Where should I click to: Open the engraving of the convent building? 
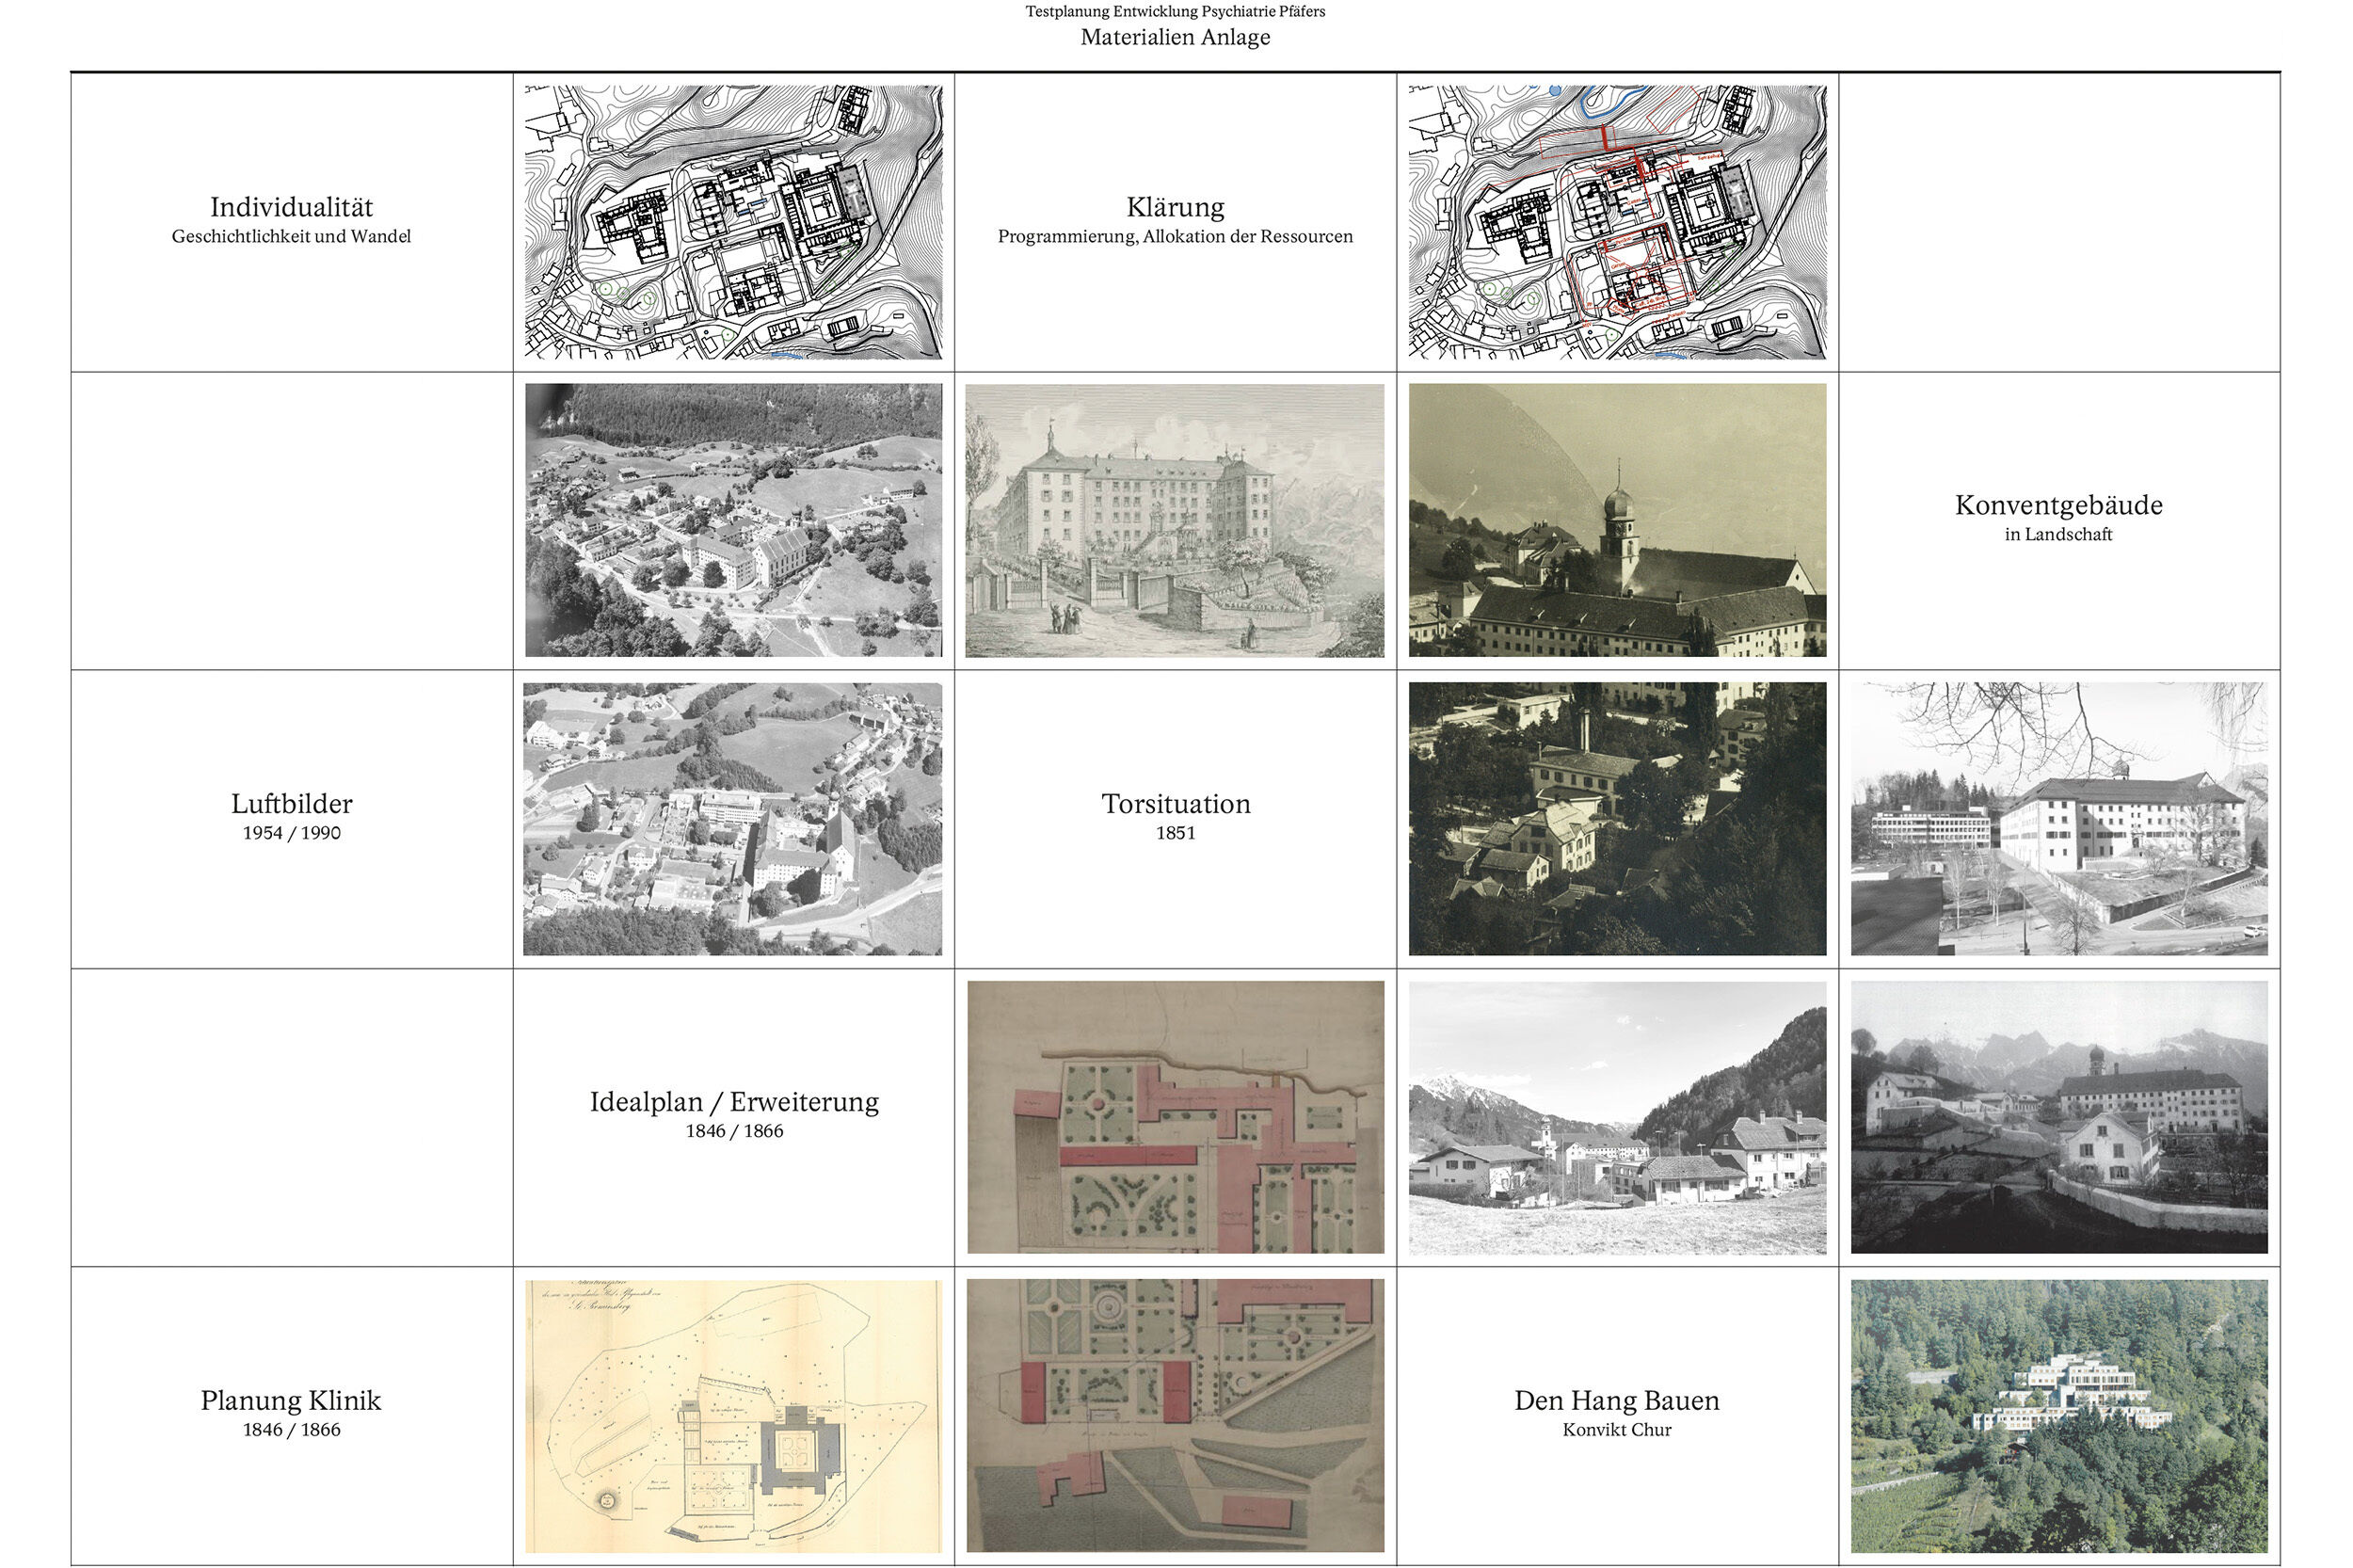[x=1174, y=520]
